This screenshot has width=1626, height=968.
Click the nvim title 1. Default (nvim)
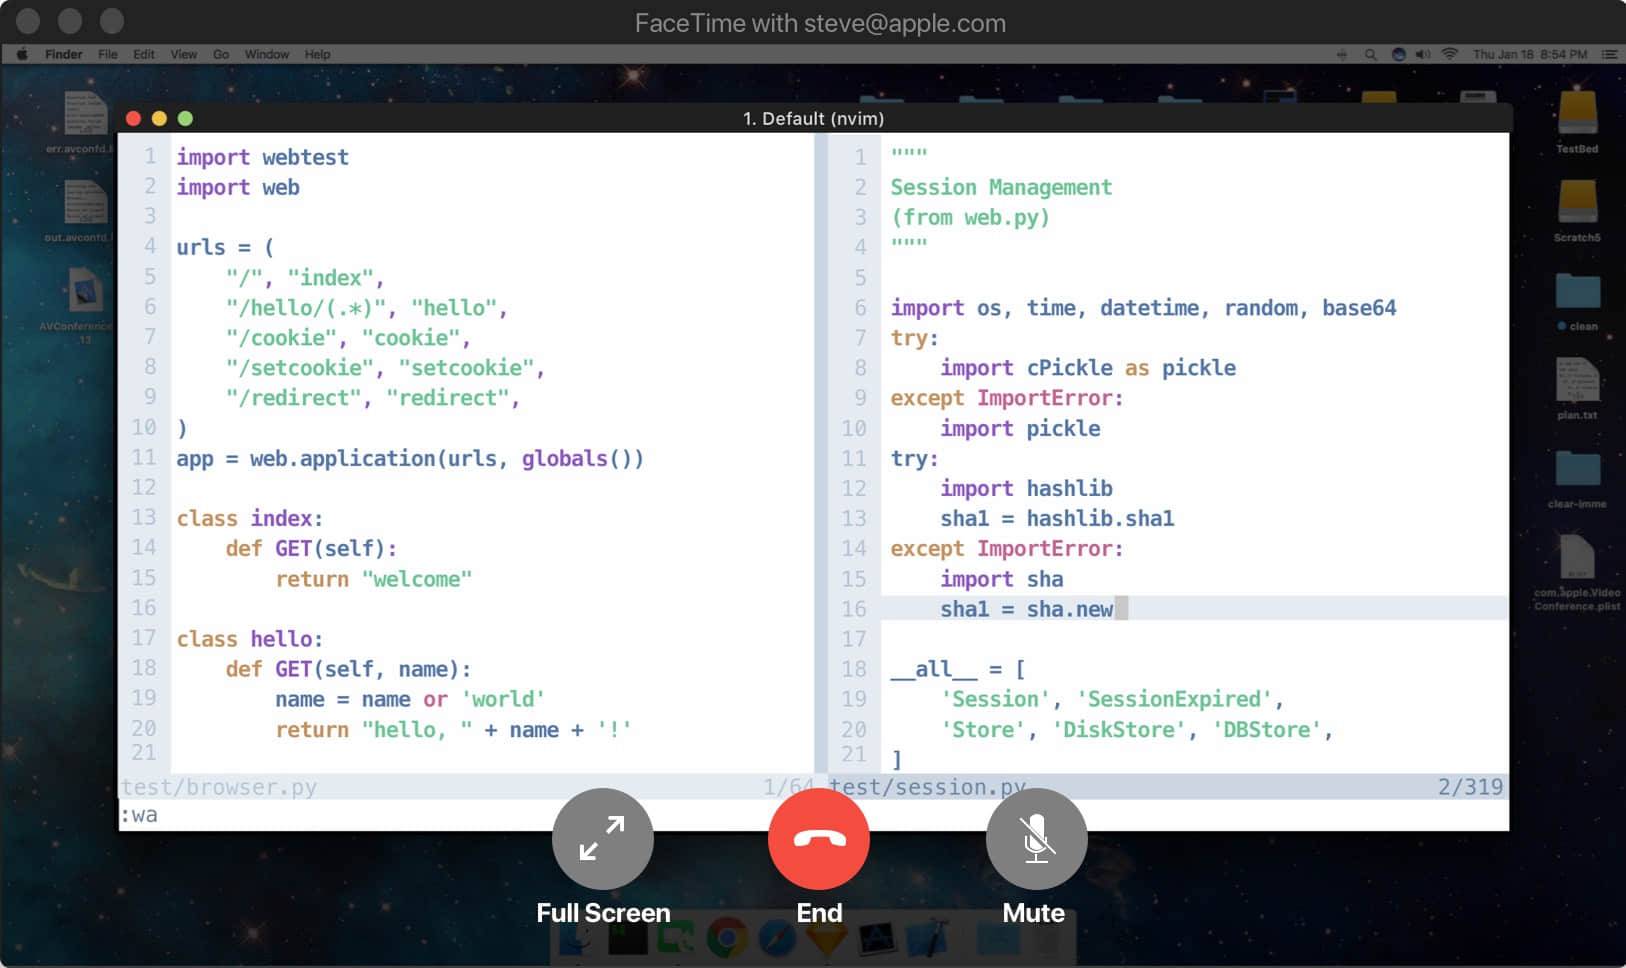(813, 118)
